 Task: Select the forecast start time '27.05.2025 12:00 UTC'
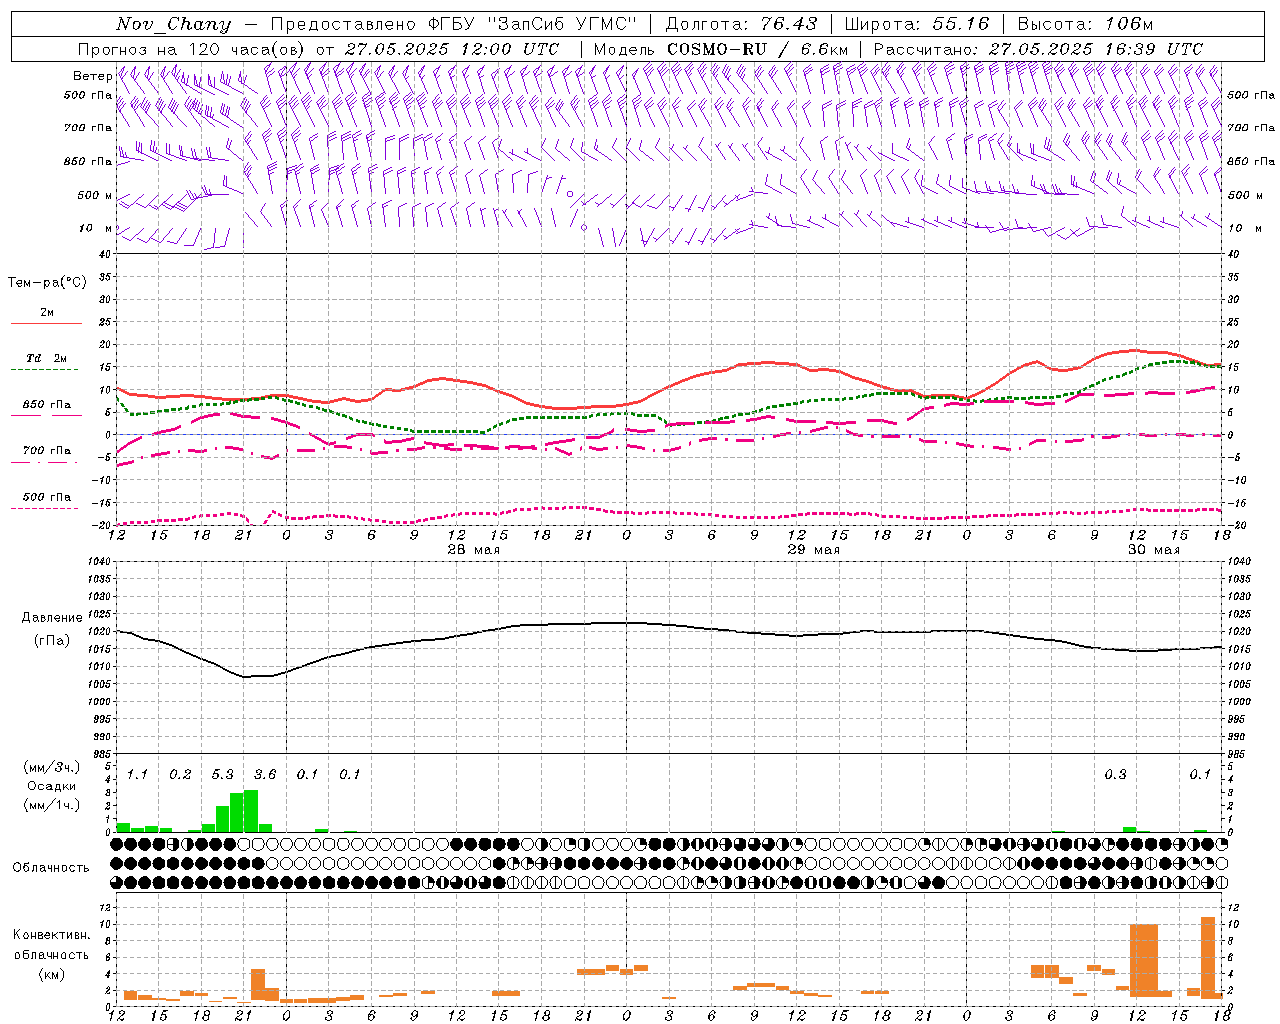click(x=451, y=49)
